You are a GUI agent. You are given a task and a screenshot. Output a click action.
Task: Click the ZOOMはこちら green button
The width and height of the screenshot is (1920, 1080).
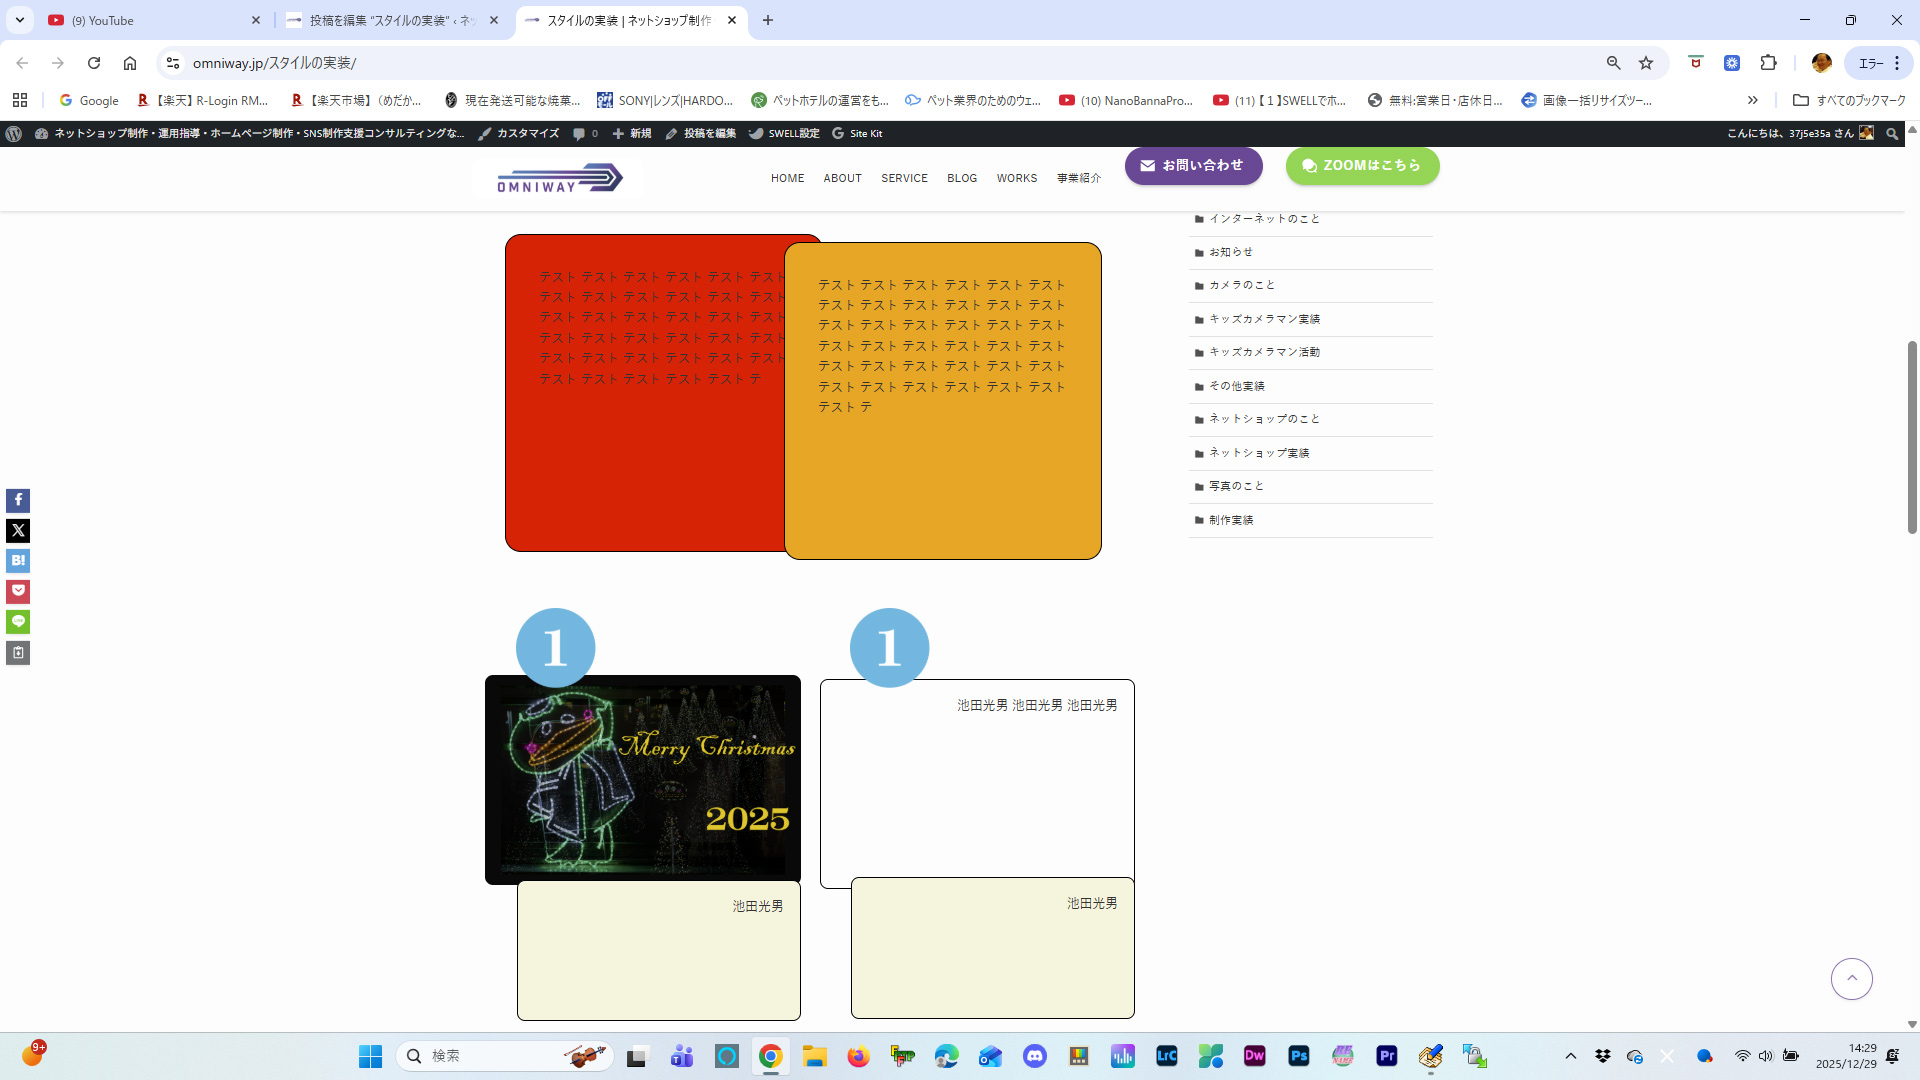tap(1362, 166)
